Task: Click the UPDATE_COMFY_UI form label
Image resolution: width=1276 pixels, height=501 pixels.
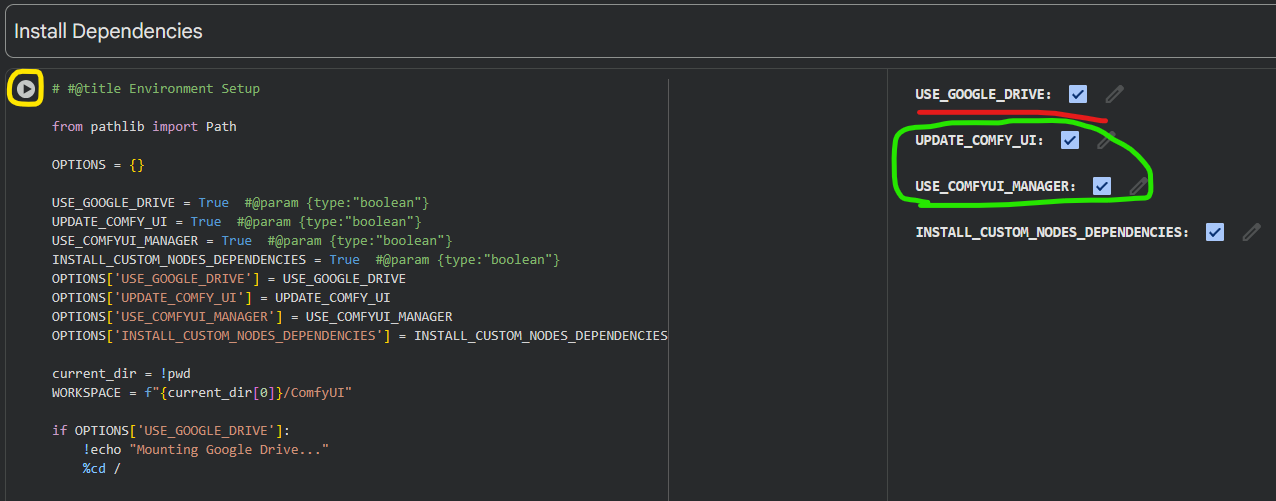Action: 979,141
